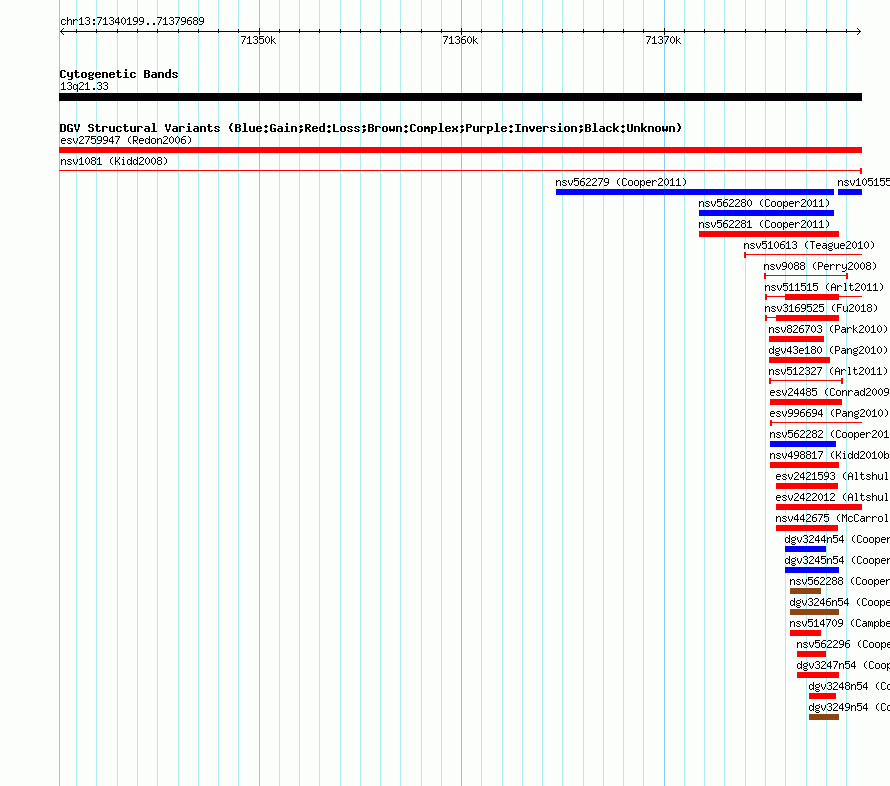
Task: Click the chr13:71340199..71379689 coordinates label
Action: pos(132,21)
